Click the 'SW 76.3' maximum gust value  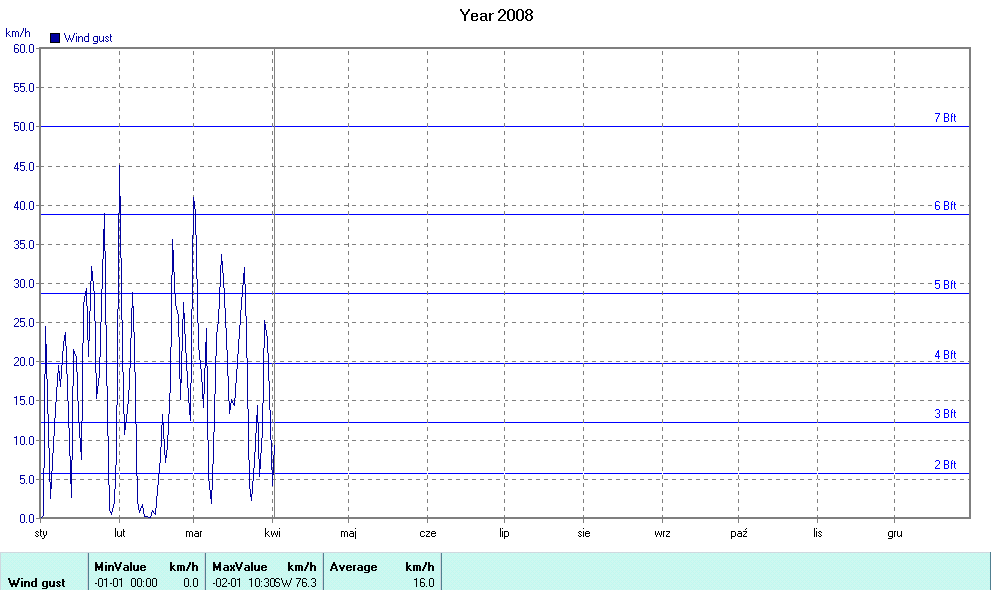point(296,582)
